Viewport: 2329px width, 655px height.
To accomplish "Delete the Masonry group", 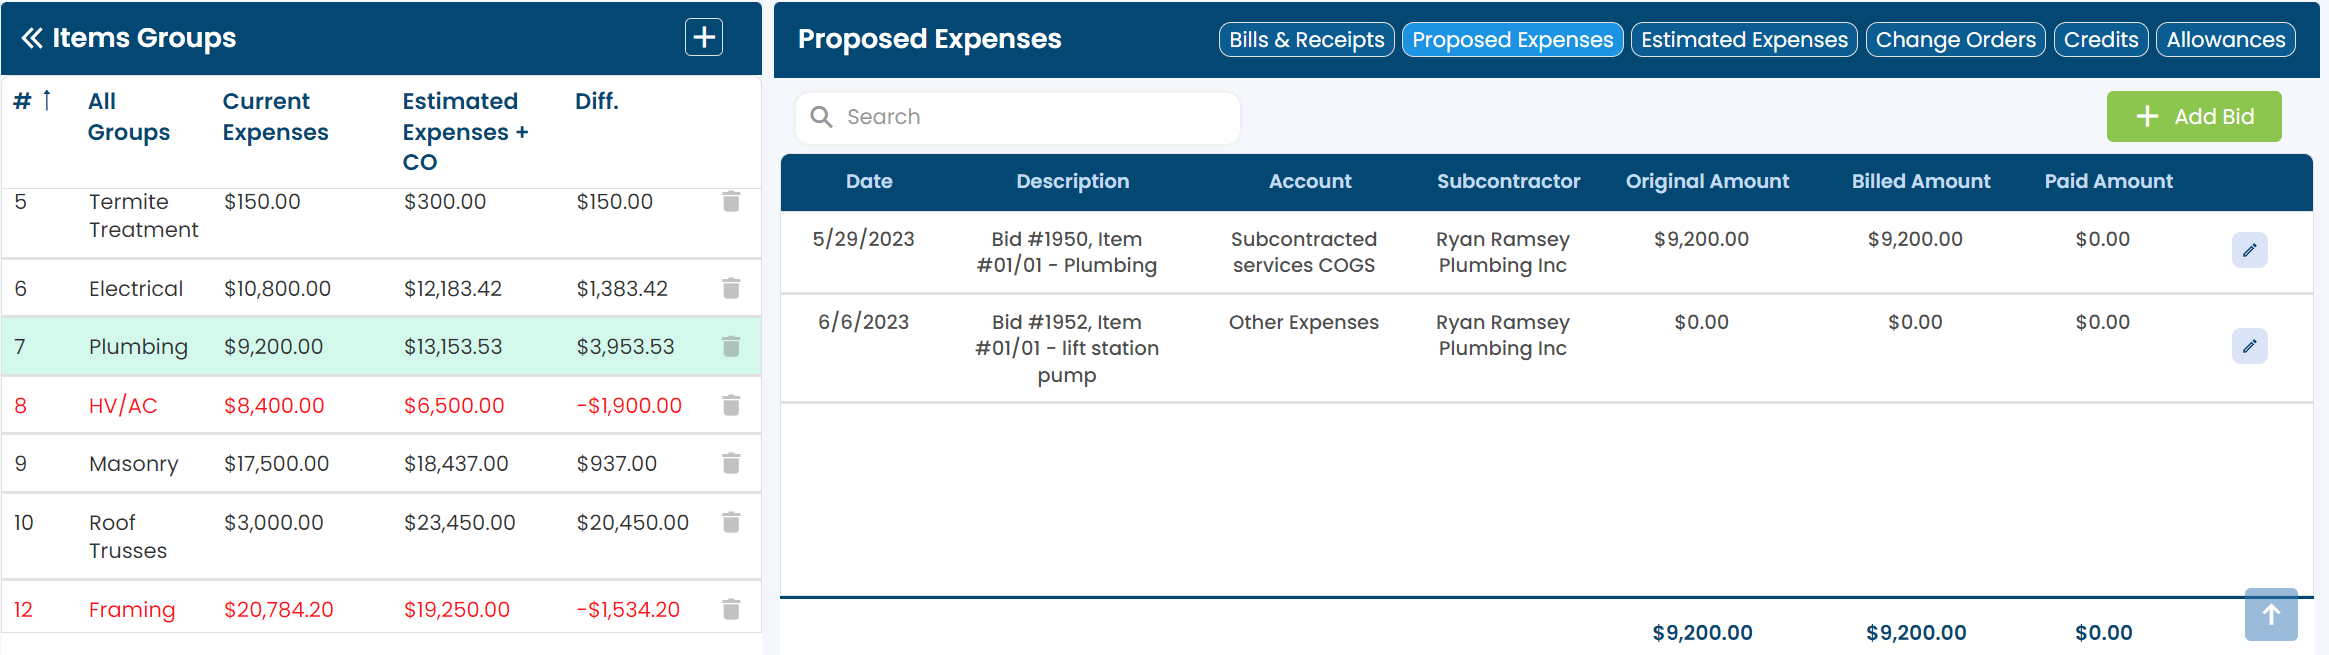I will click(731, 464).
